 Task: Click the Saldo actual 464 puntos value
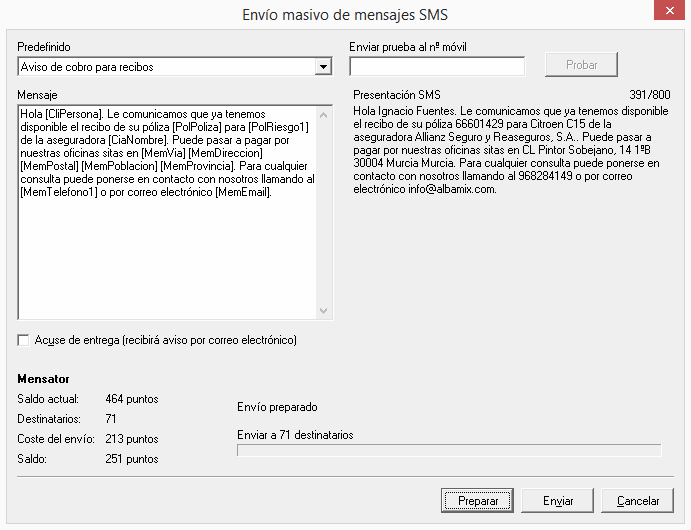click(132, 399)
